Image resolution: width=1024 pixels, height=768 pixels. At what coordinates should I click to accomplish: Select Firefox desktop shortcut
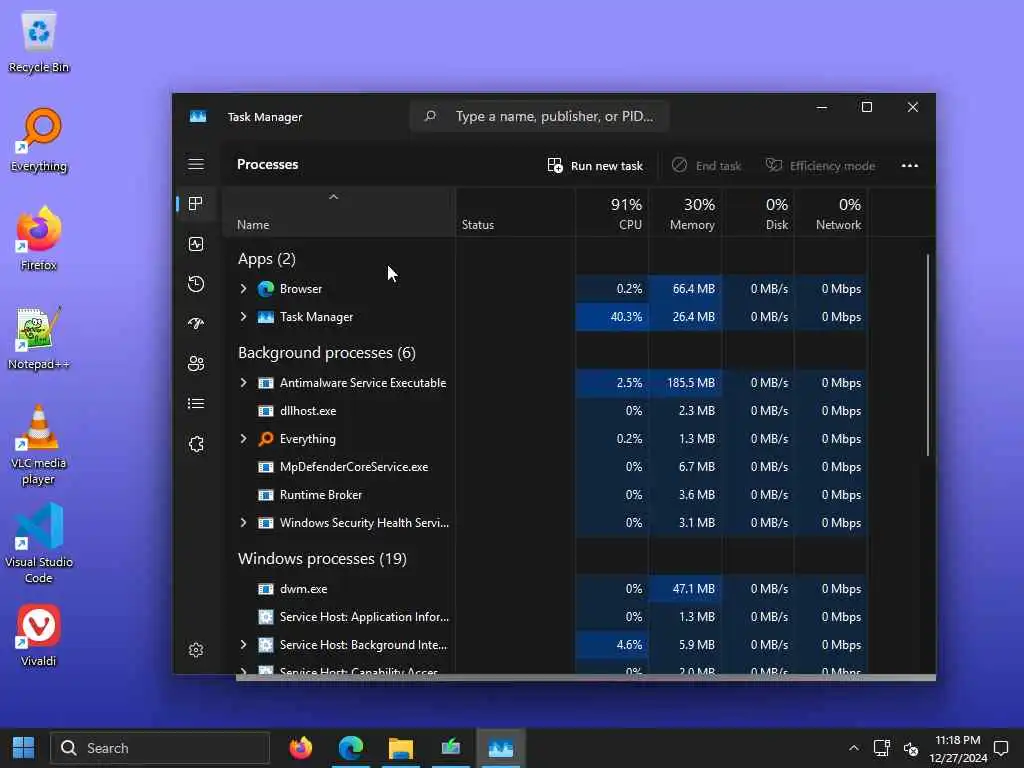pyautogui.click(x=39, y=239)
